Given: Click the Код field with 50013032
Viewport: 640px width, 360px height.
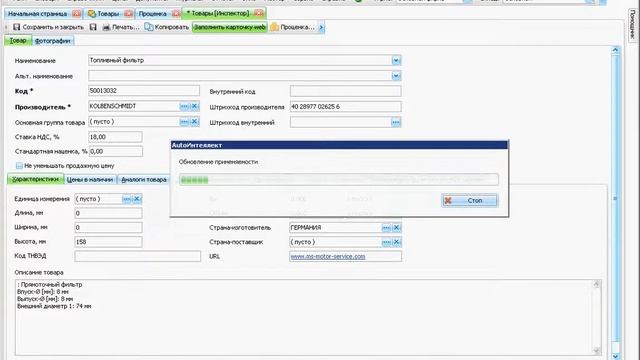Looking at the screenshot, I should coord(144,91).
